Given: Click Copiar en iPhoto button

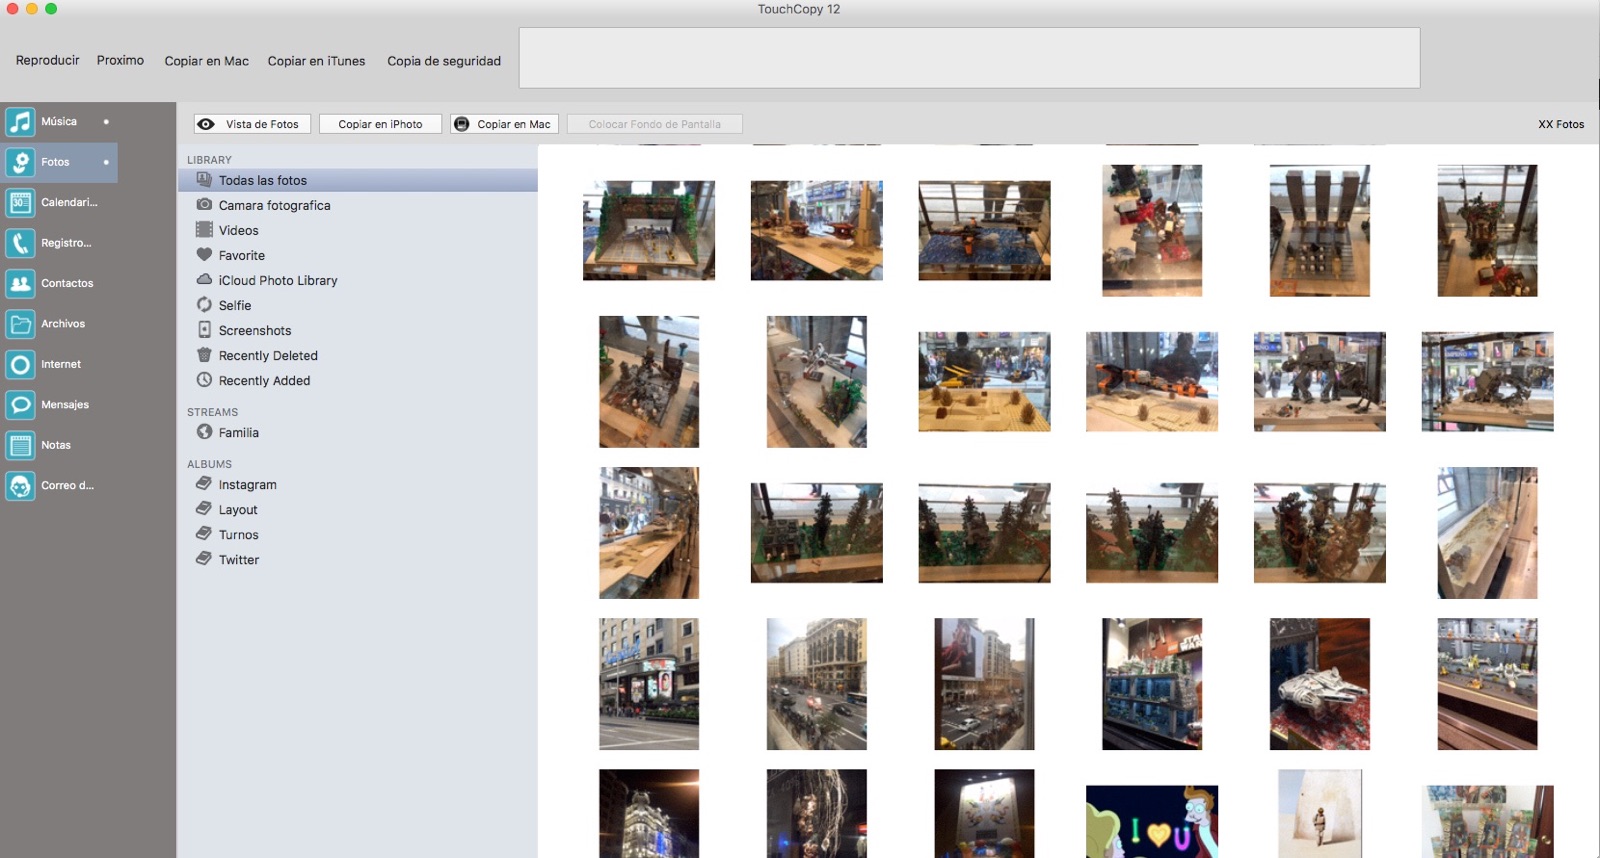Looking at the screenshot, I should (380, 124).
